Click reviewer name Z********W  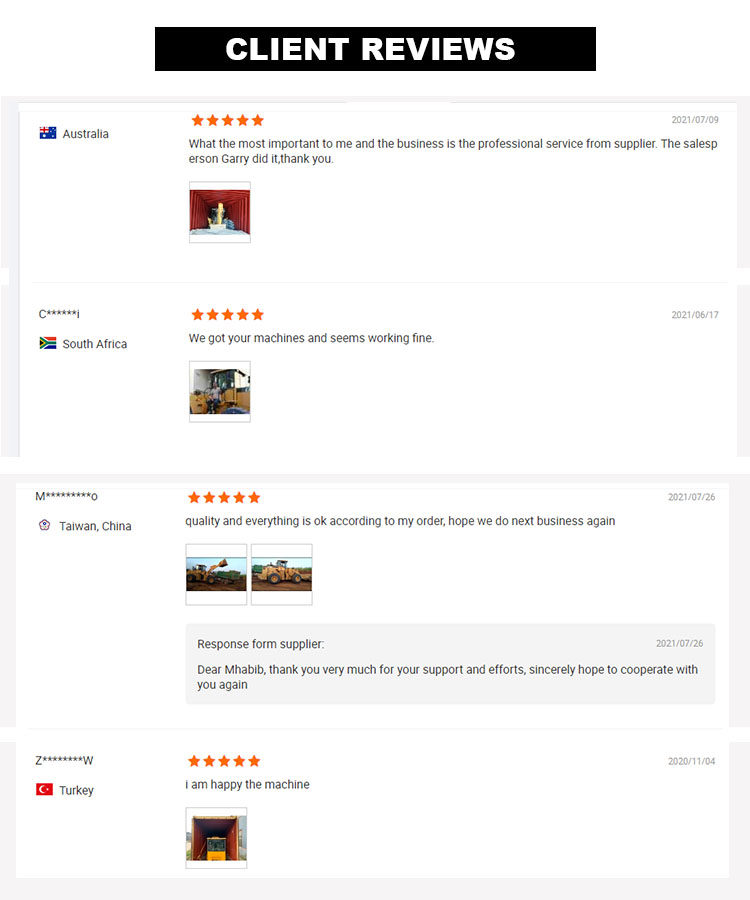[64, 760]
